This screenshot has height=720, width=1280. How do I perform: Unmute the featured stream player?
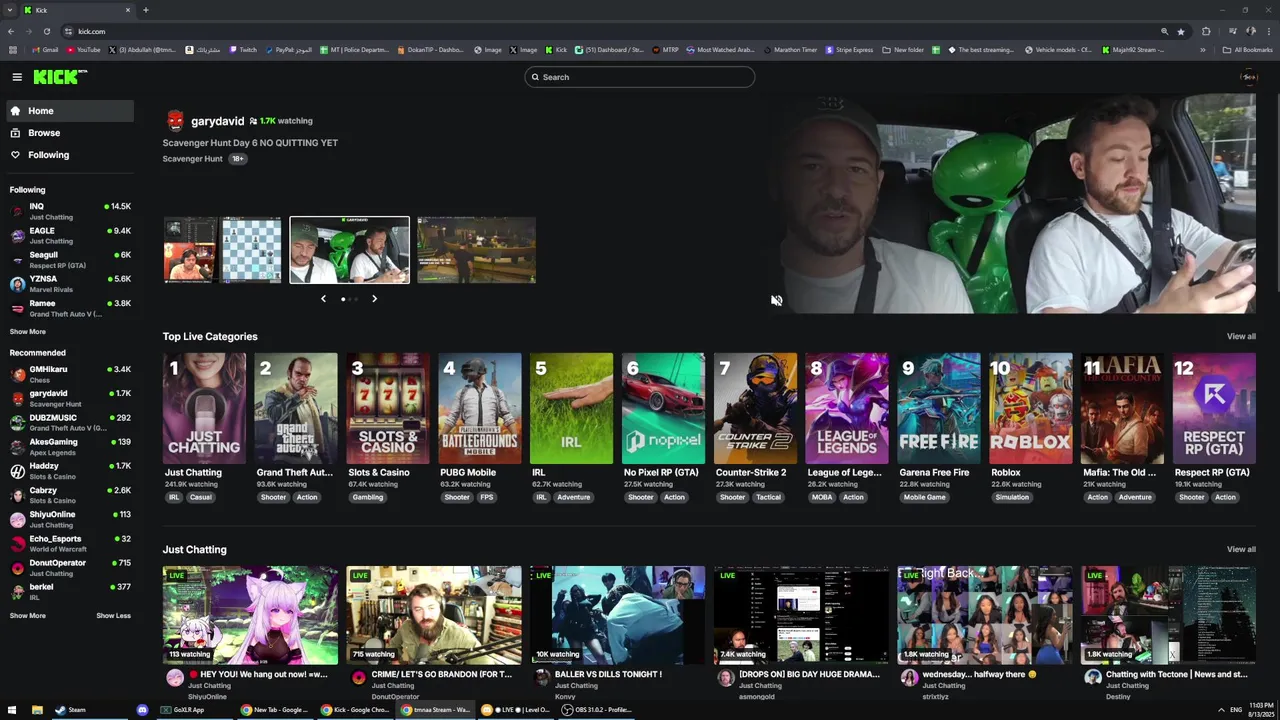776,300
